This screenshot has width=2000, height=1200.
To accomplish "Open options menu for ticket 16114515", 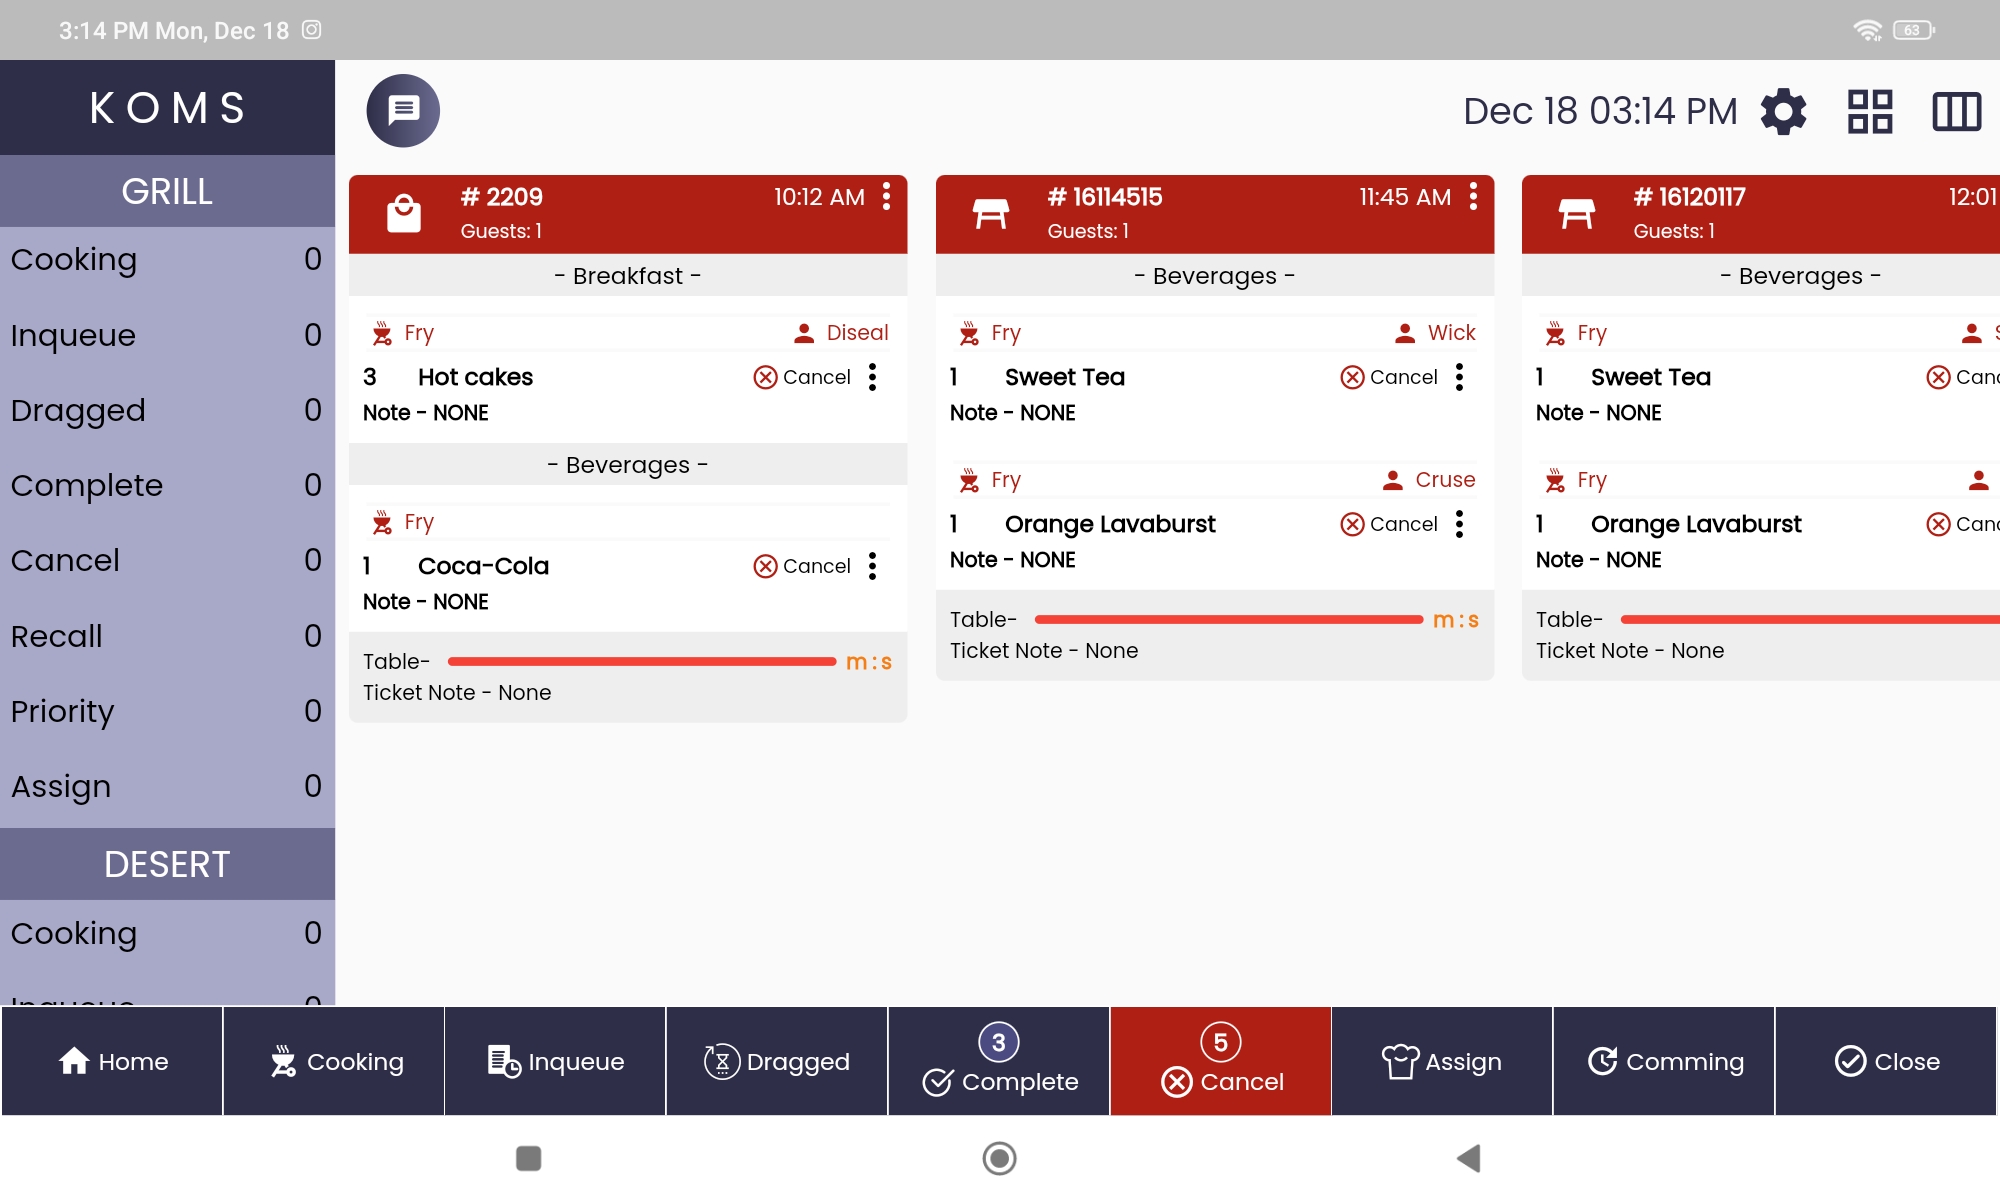I will (x=1473, y=197).
